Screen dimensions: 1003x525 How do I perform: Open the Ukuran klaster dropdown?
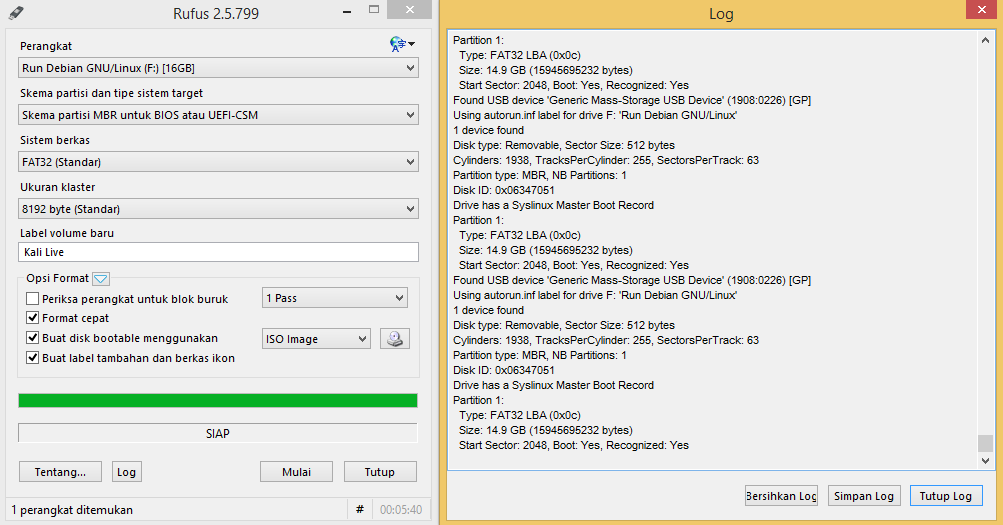(x=218, y=208)
